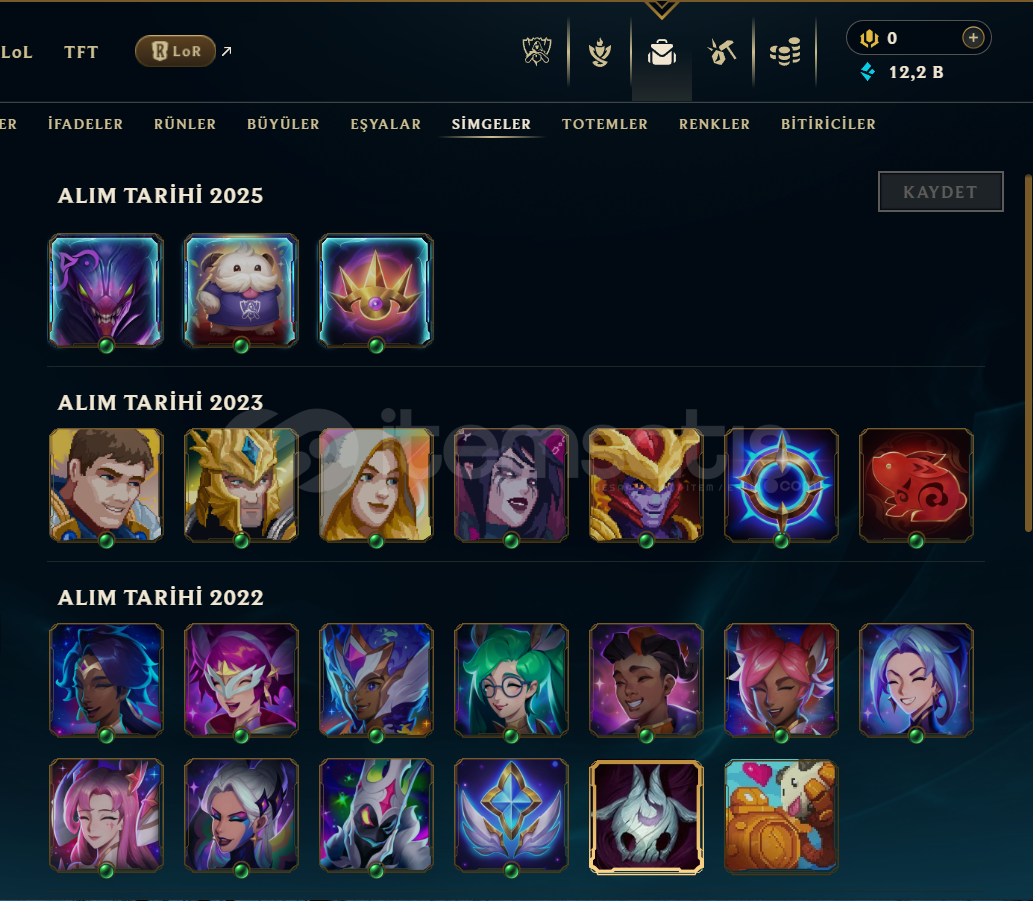Open the hammer crafting icon in header
This screenshot has height=901, width=1033.
(722, 52)
